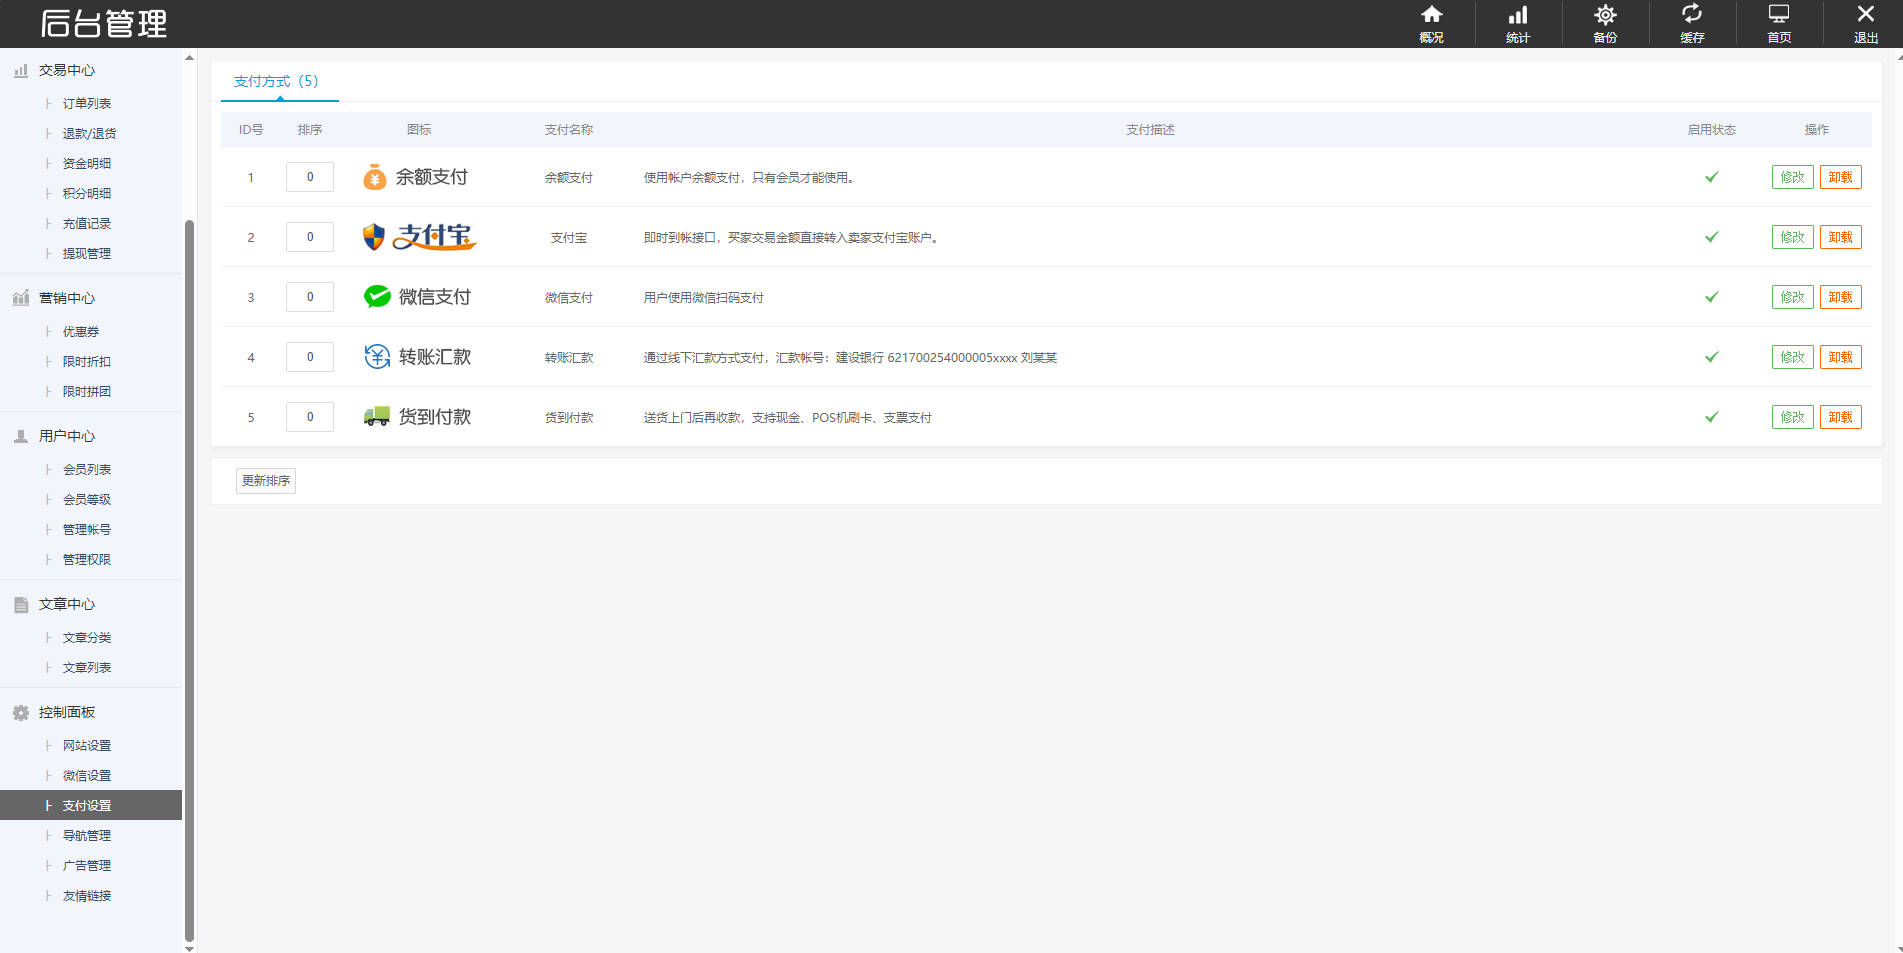Collapse the 控制面板 sidebar section
This screenshot has height=953, width=1903.
66,712
